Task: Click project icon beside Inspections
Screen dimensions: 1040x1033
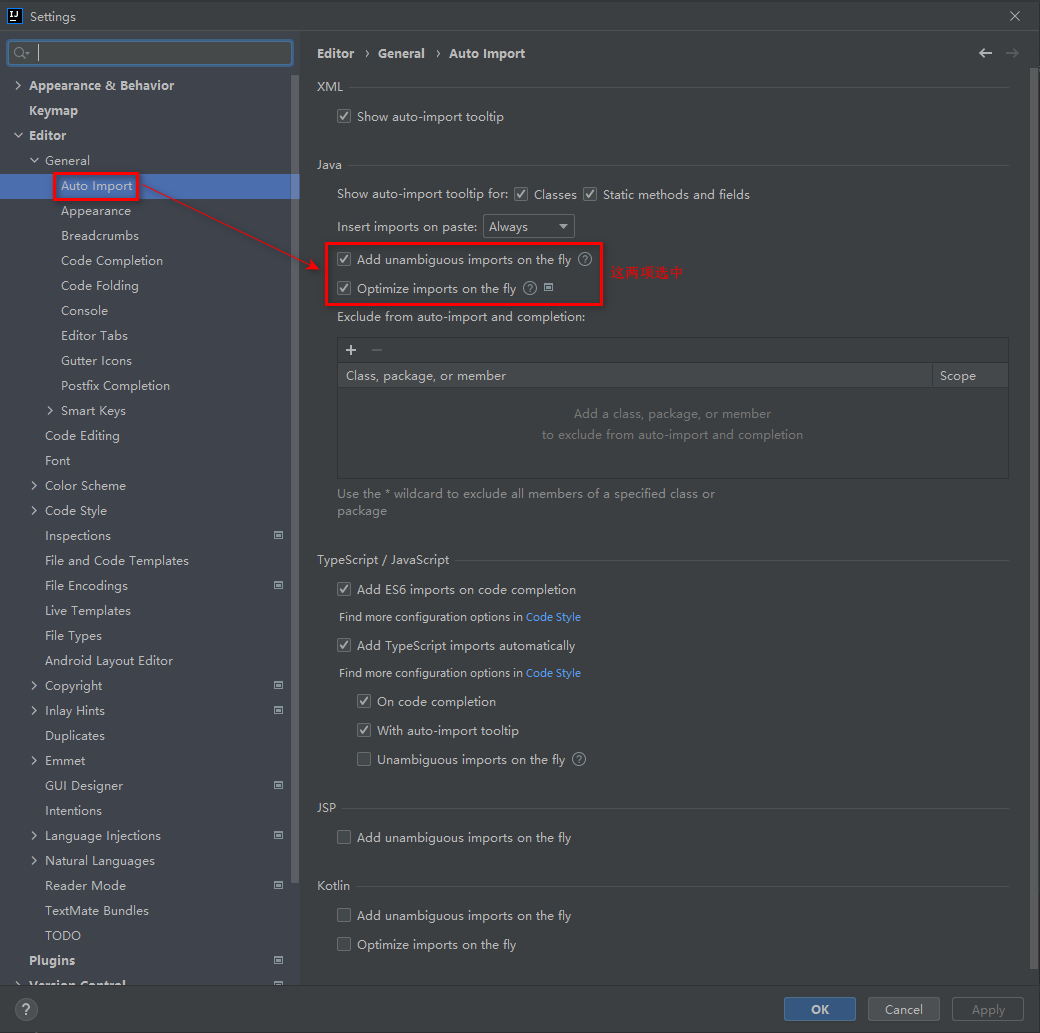Action: (x=279, y=535)
